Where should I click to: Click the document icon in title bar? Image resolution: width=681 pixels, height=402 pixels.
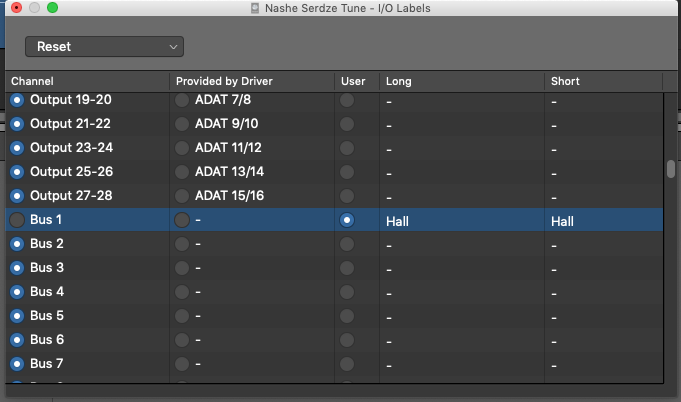coord(256,8)
